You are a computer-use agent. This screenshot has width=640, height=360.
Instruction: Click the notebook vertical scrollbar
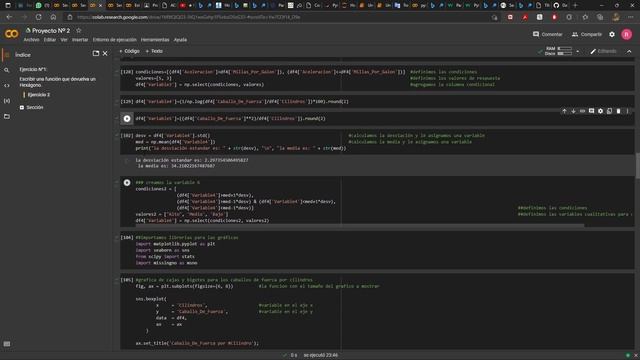(x=637, y=165)
